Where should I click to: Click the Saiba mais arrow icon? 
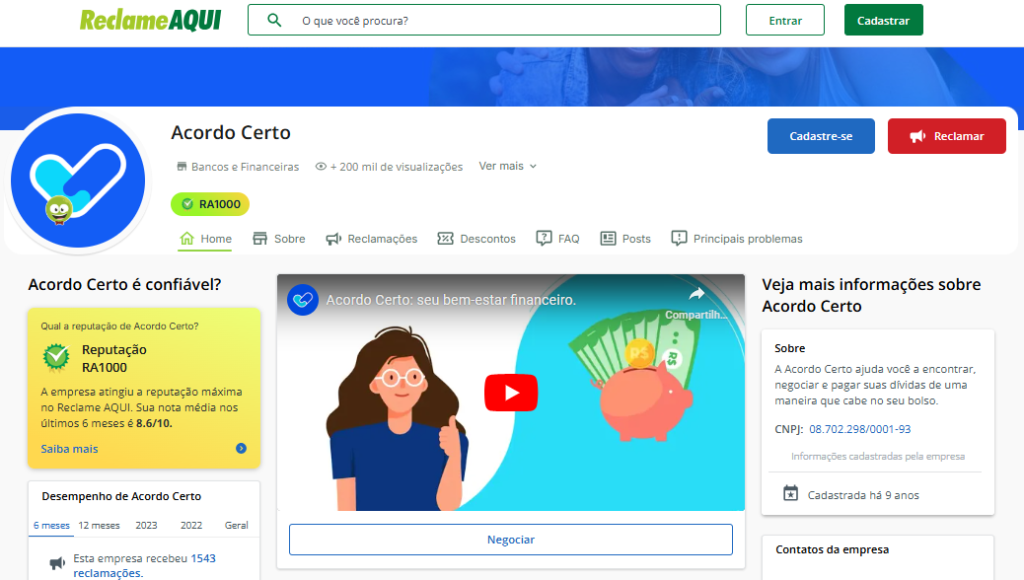(x=241, y=449)
